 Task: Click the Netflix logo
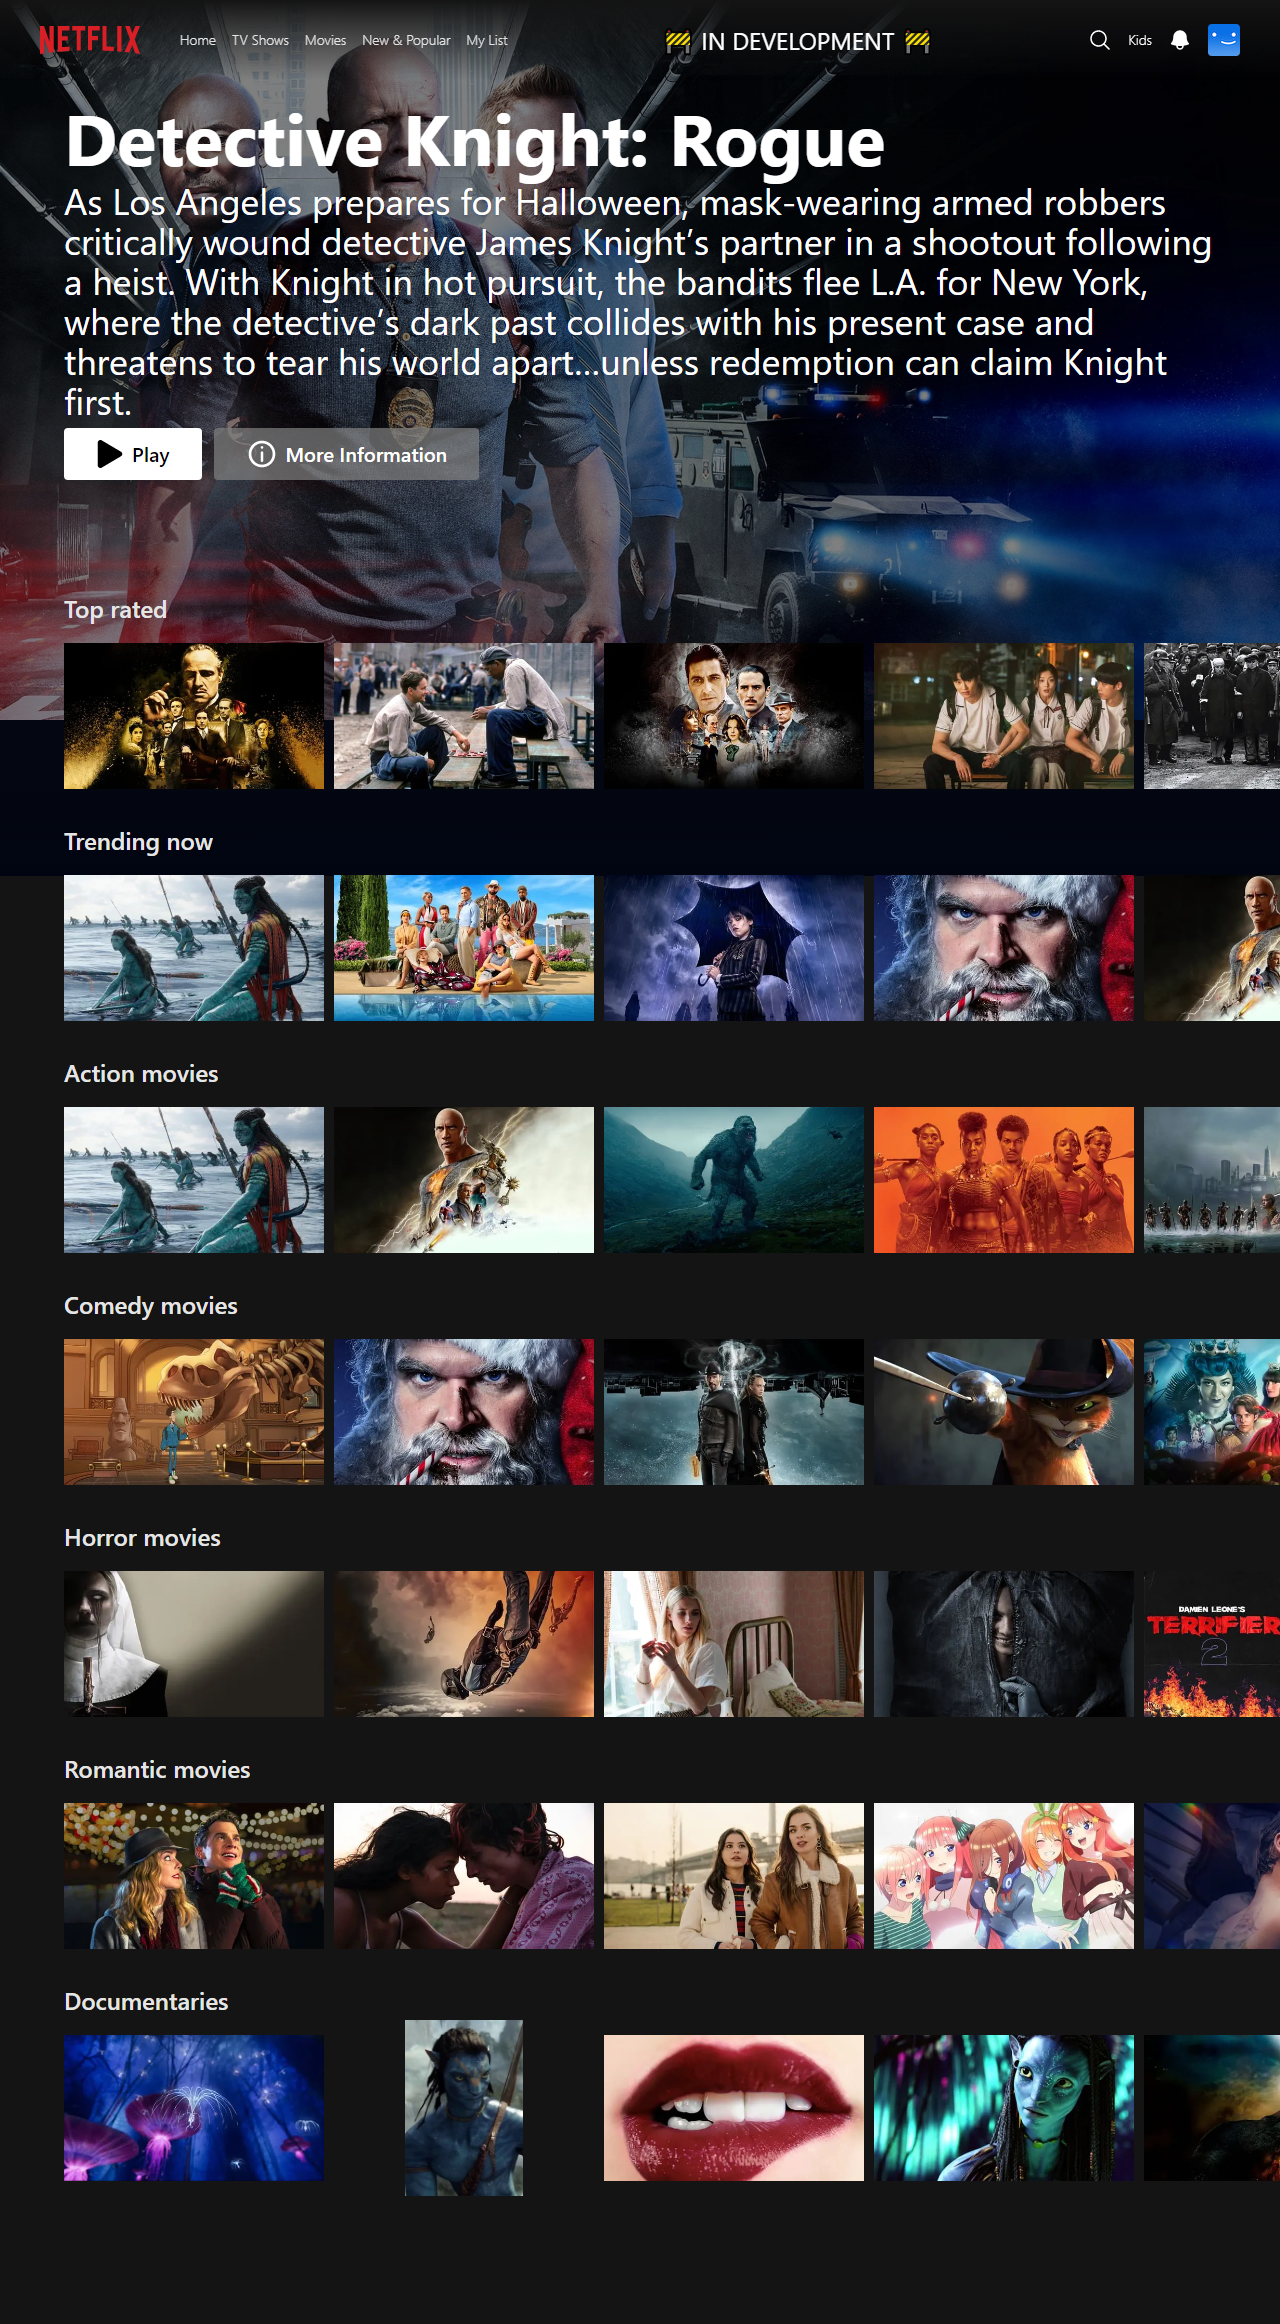pos(90,40)
